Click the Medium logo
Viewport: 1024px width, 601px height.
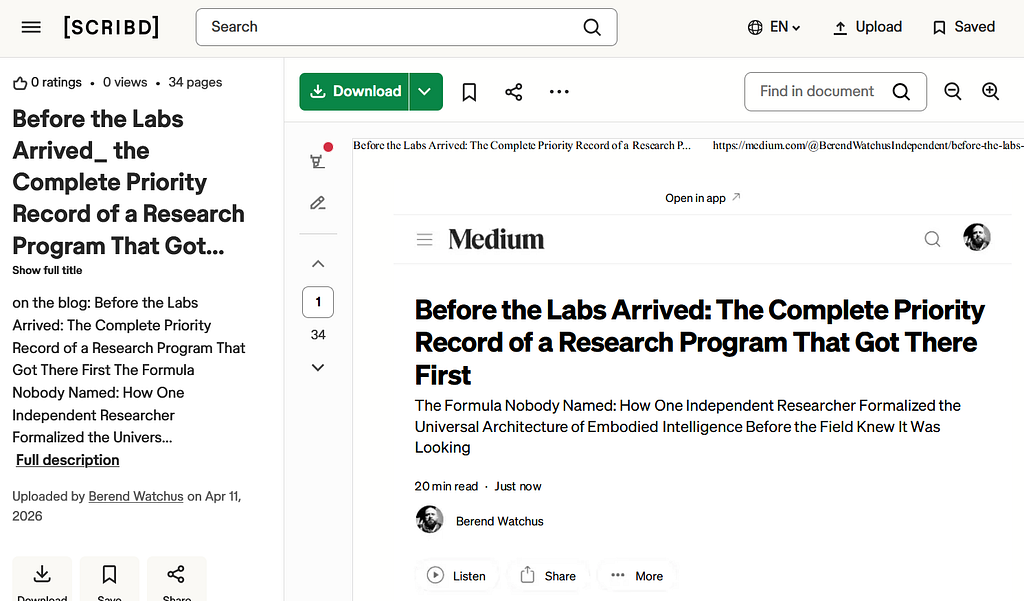tap(496, 239)
